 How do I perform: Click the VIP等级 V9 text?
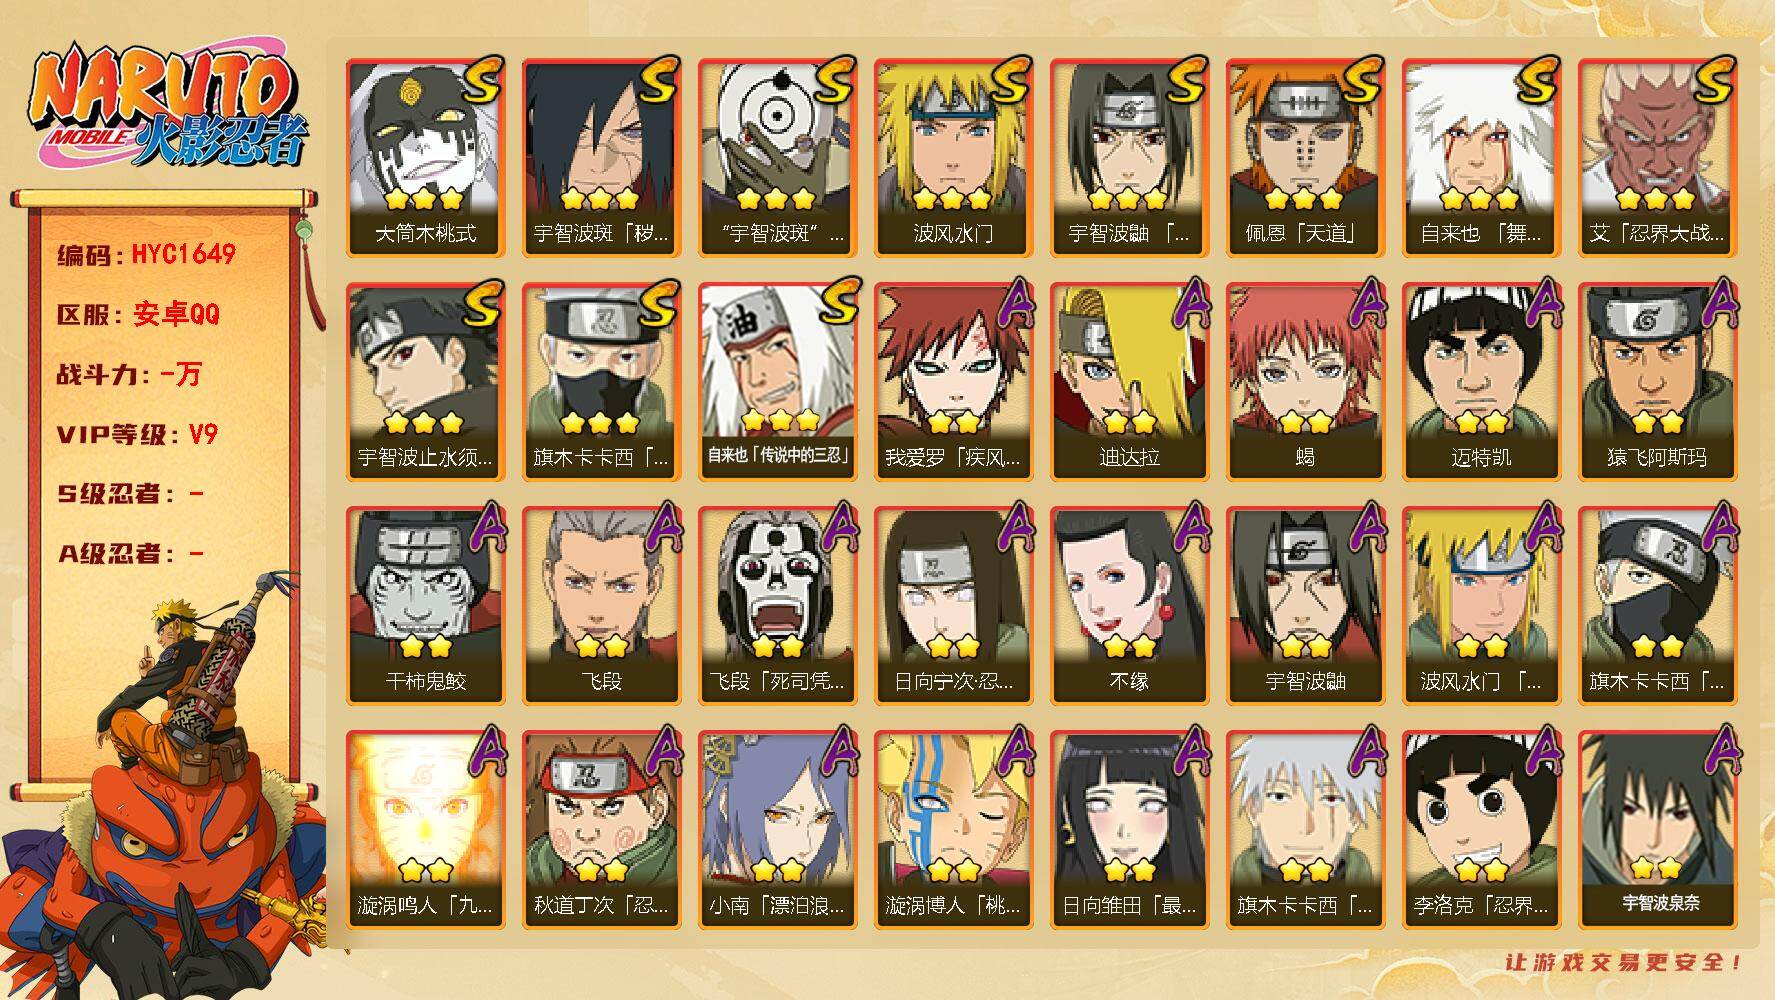tap(137, 434)
